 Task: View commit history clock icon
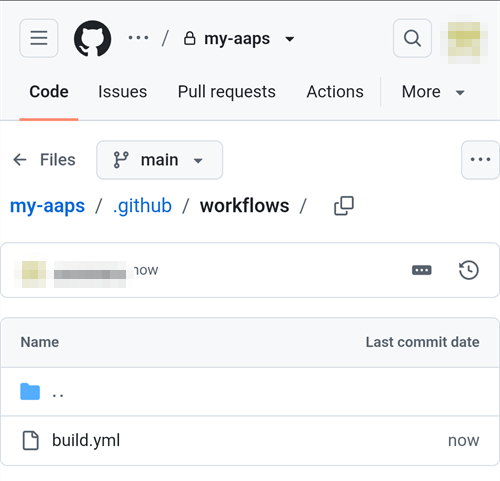(x=469, y=270)
